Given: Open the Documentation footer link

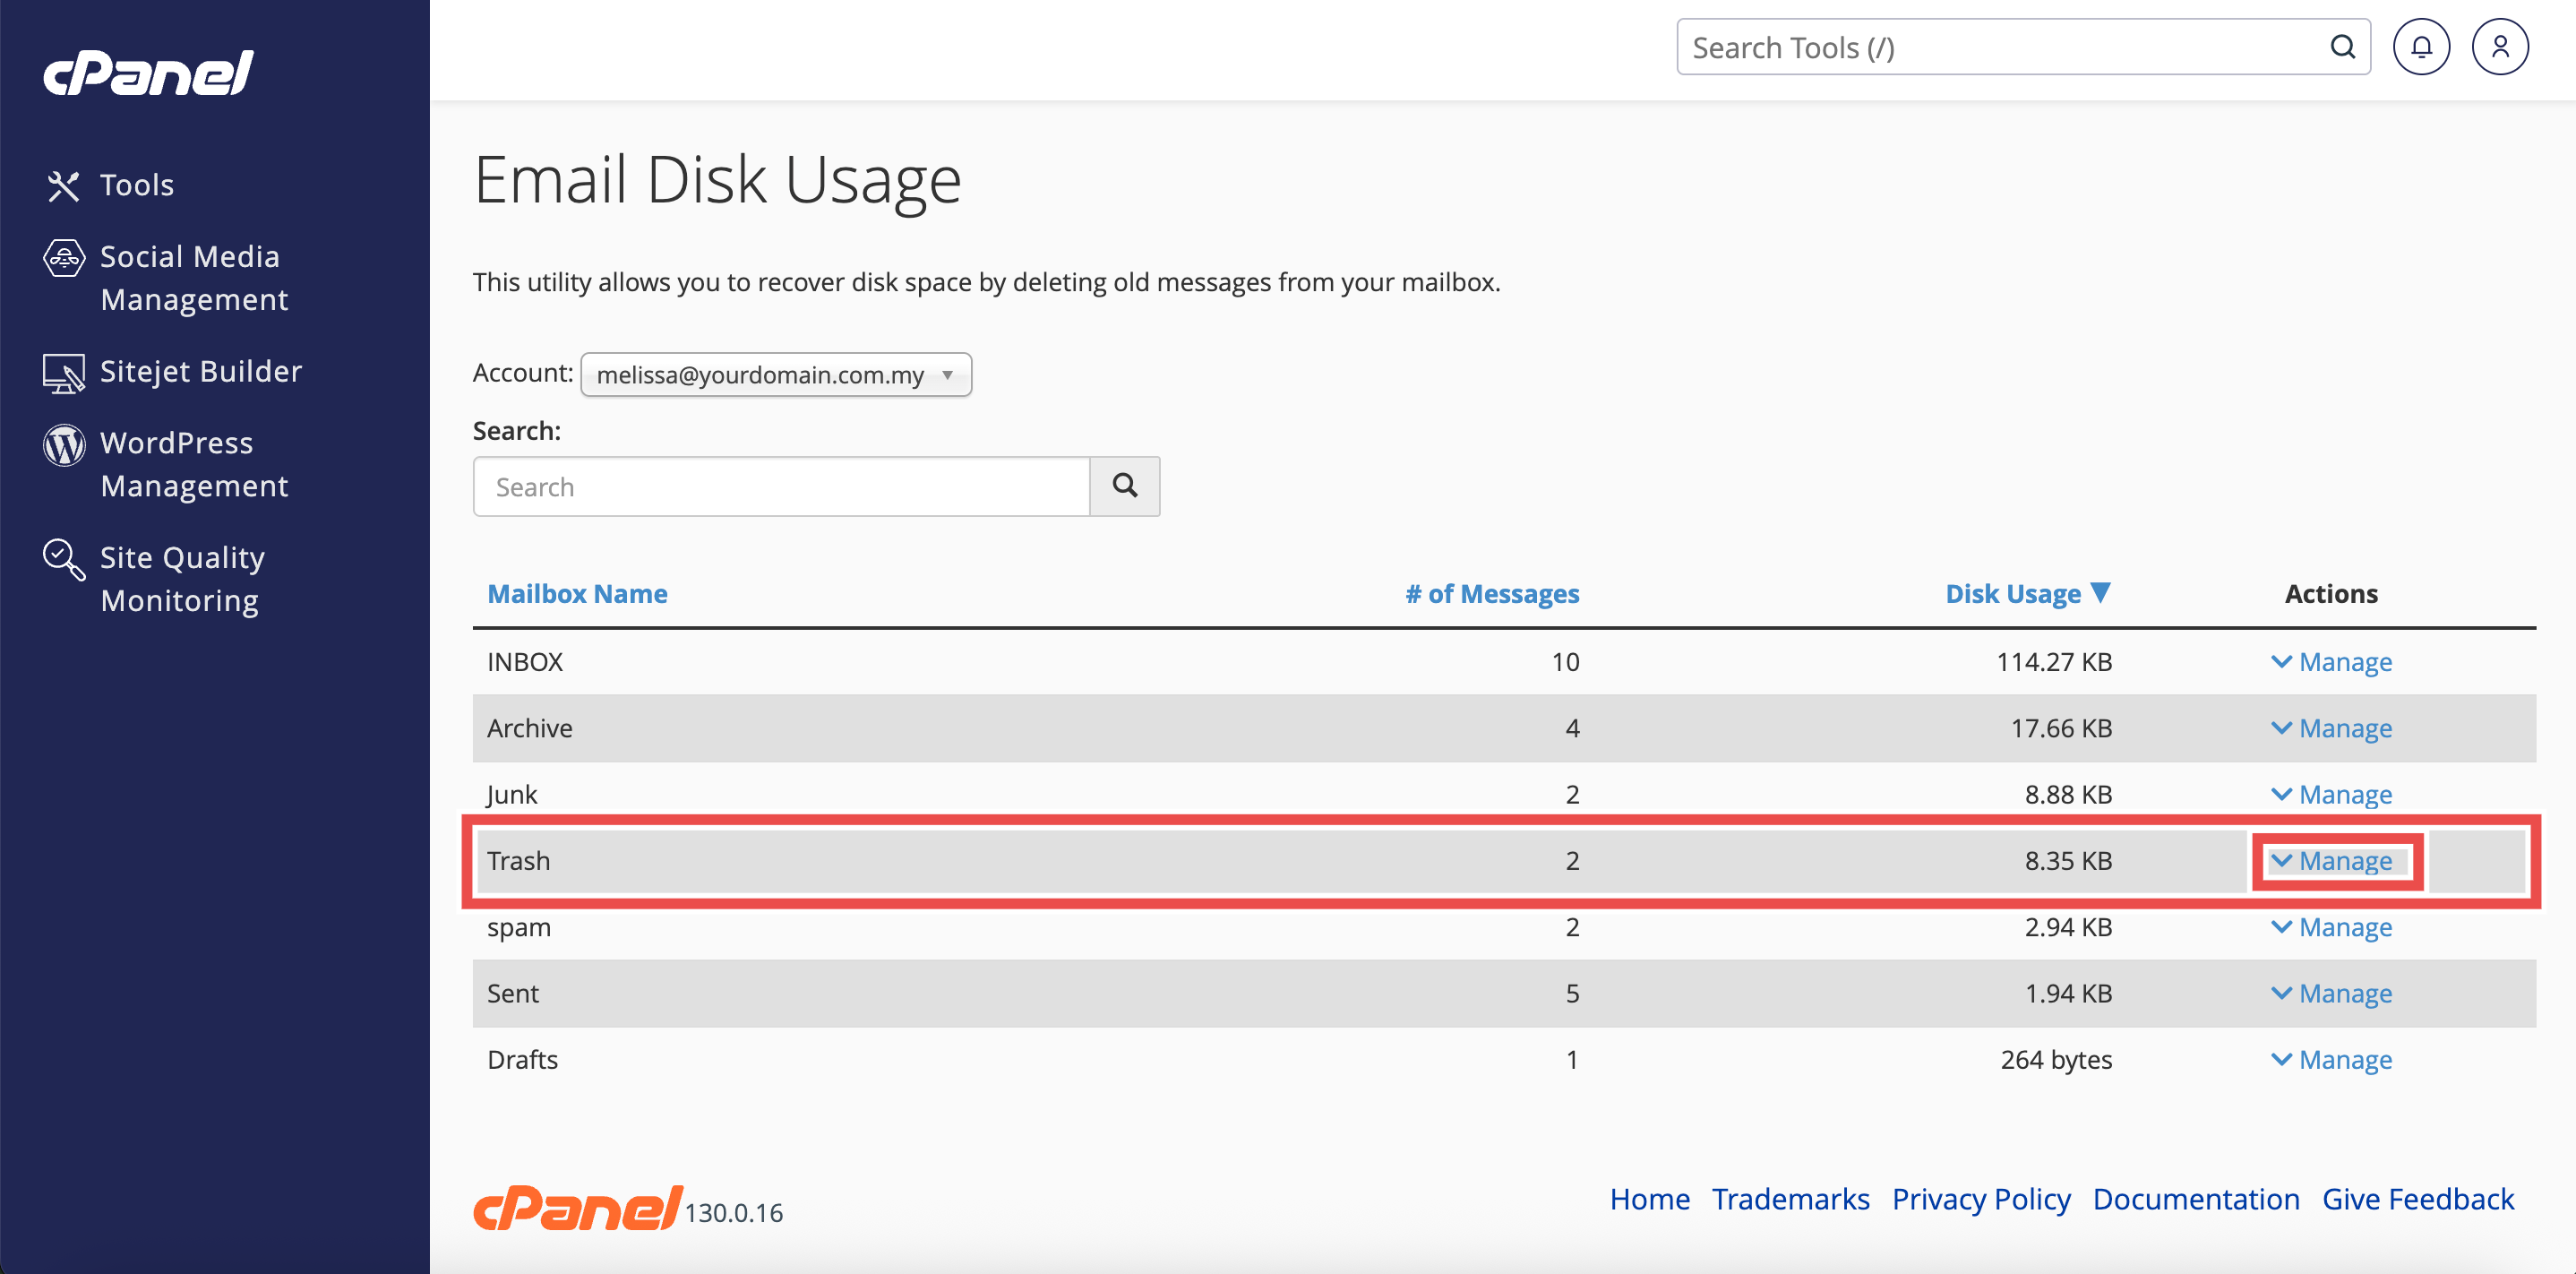Looking at the screenshot, I should pos(2195,1198).
